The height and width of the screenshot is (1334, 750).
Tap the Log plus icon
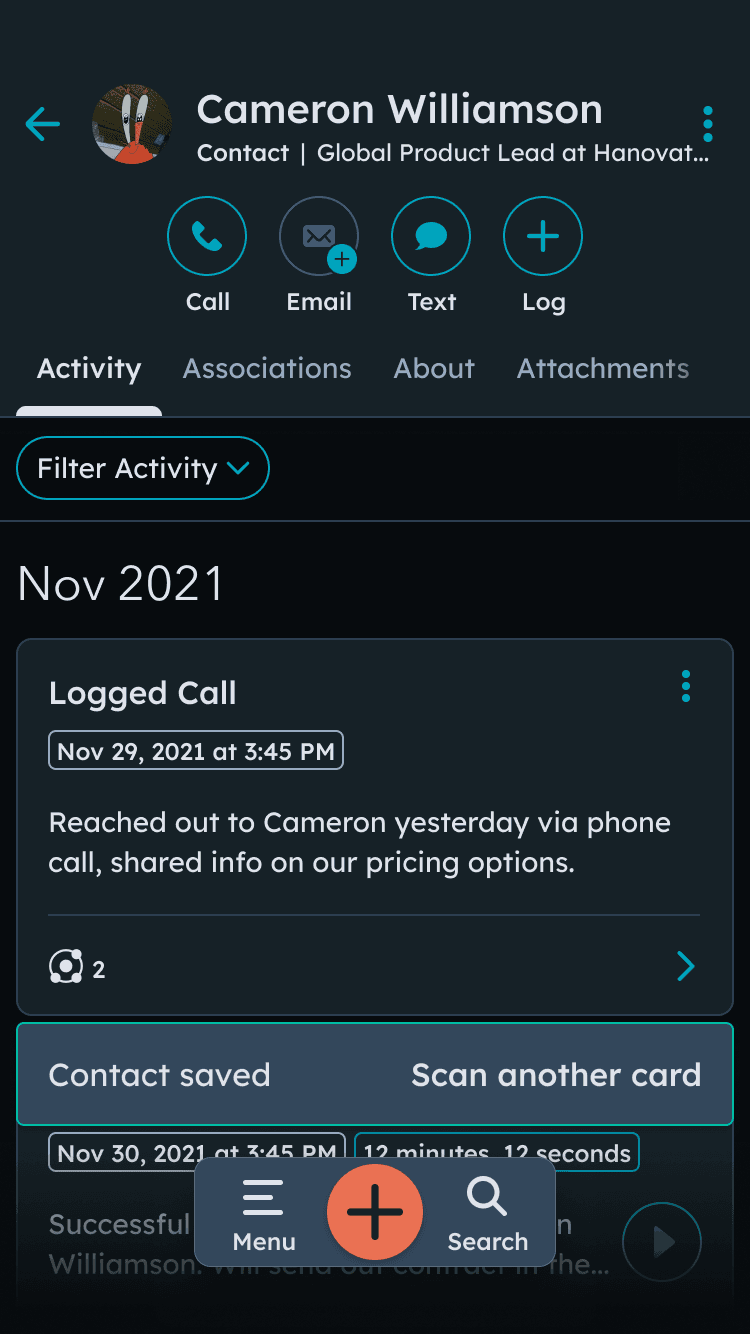pos(543,236)
